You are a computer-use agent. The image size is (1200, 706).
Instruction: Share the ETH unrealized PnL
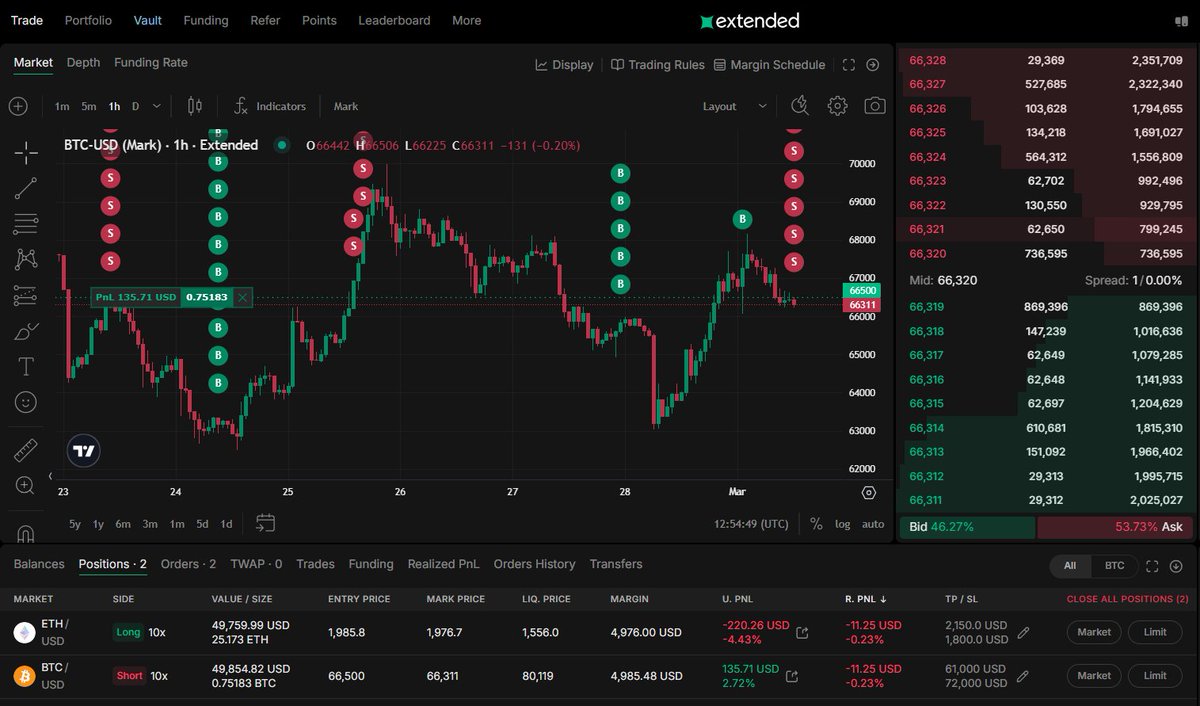802,632
